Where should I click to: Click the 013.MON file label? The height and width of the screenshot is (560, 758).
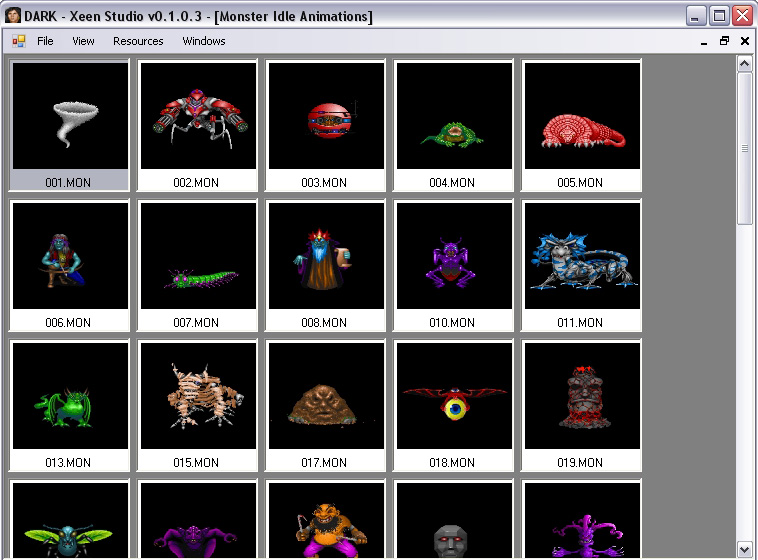[68, 463]
